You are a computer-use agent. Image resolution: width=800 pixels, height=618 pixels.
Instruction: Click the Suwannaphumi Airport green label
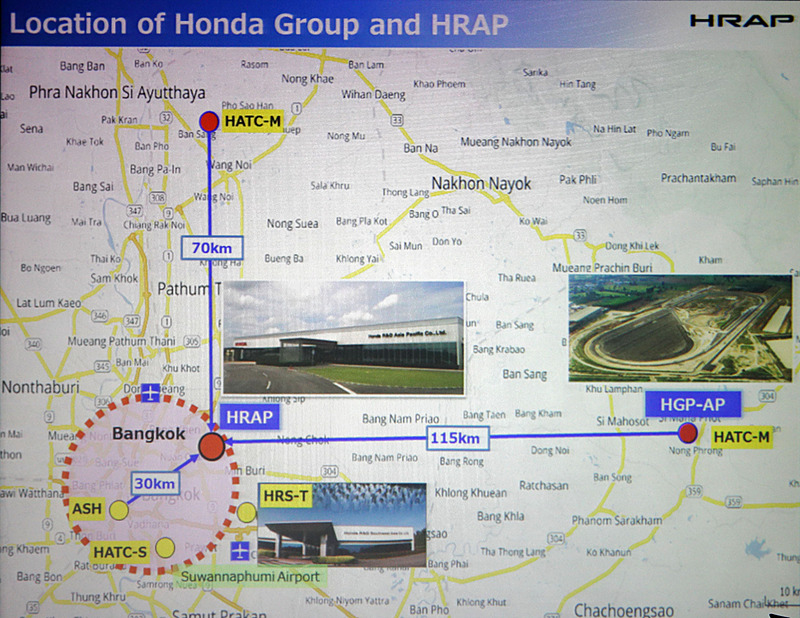(250, 577)
